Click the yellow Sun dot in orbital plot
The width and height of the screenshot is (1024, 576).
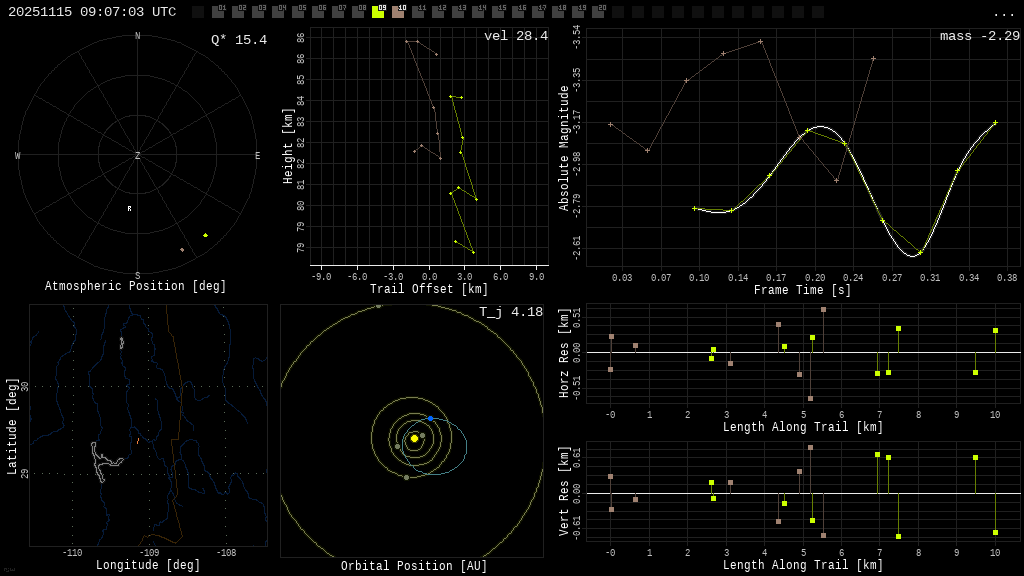414,439
